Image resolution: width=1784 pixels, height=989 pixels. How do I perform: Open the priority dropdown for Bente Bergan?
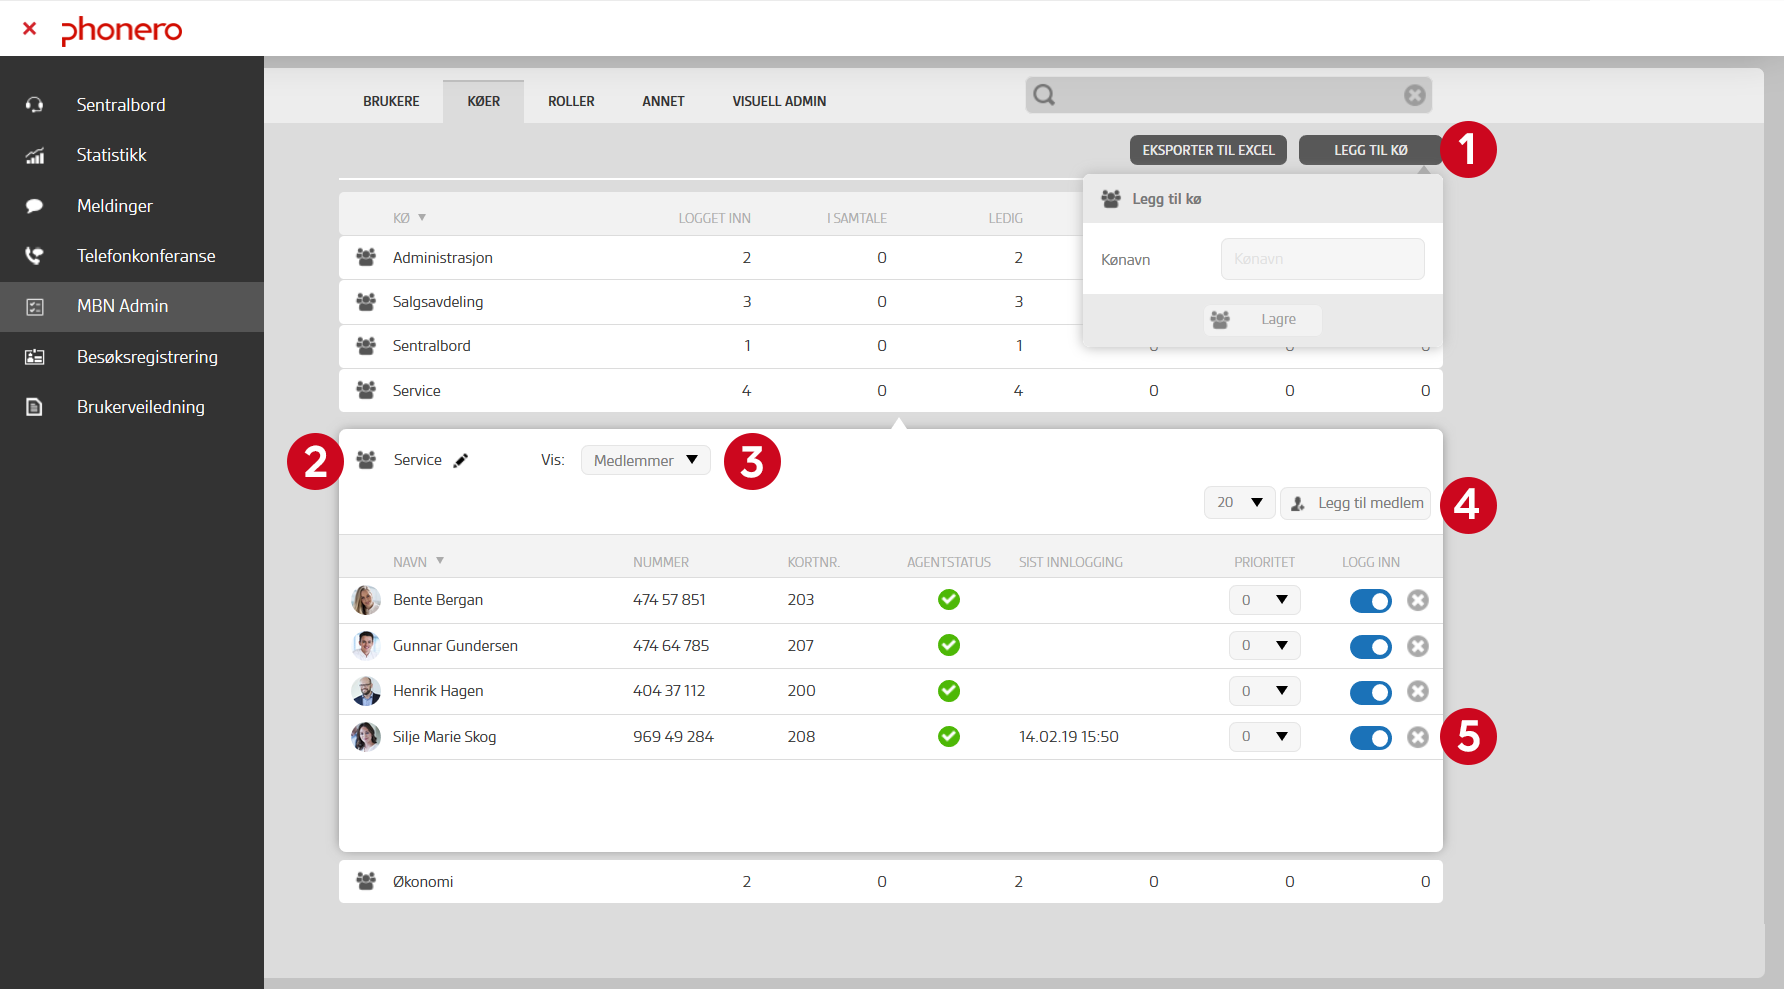click(1265, 600)
